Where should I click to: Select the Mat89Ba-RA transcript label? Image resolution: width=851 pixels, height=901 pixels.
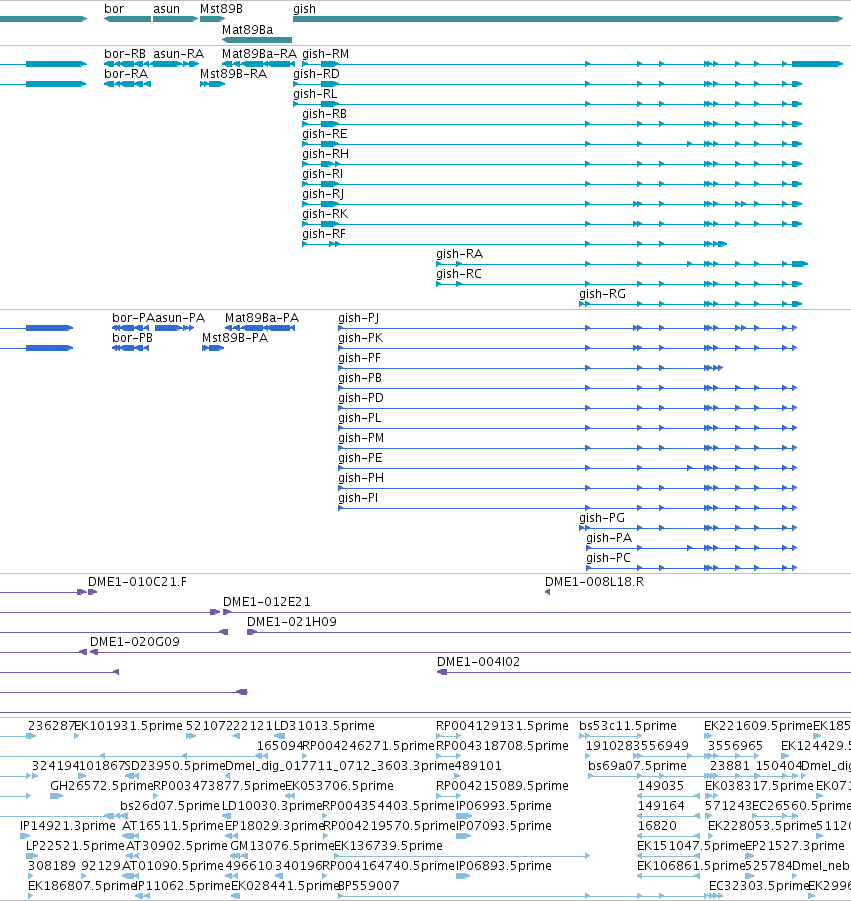[x=259, y=53]
